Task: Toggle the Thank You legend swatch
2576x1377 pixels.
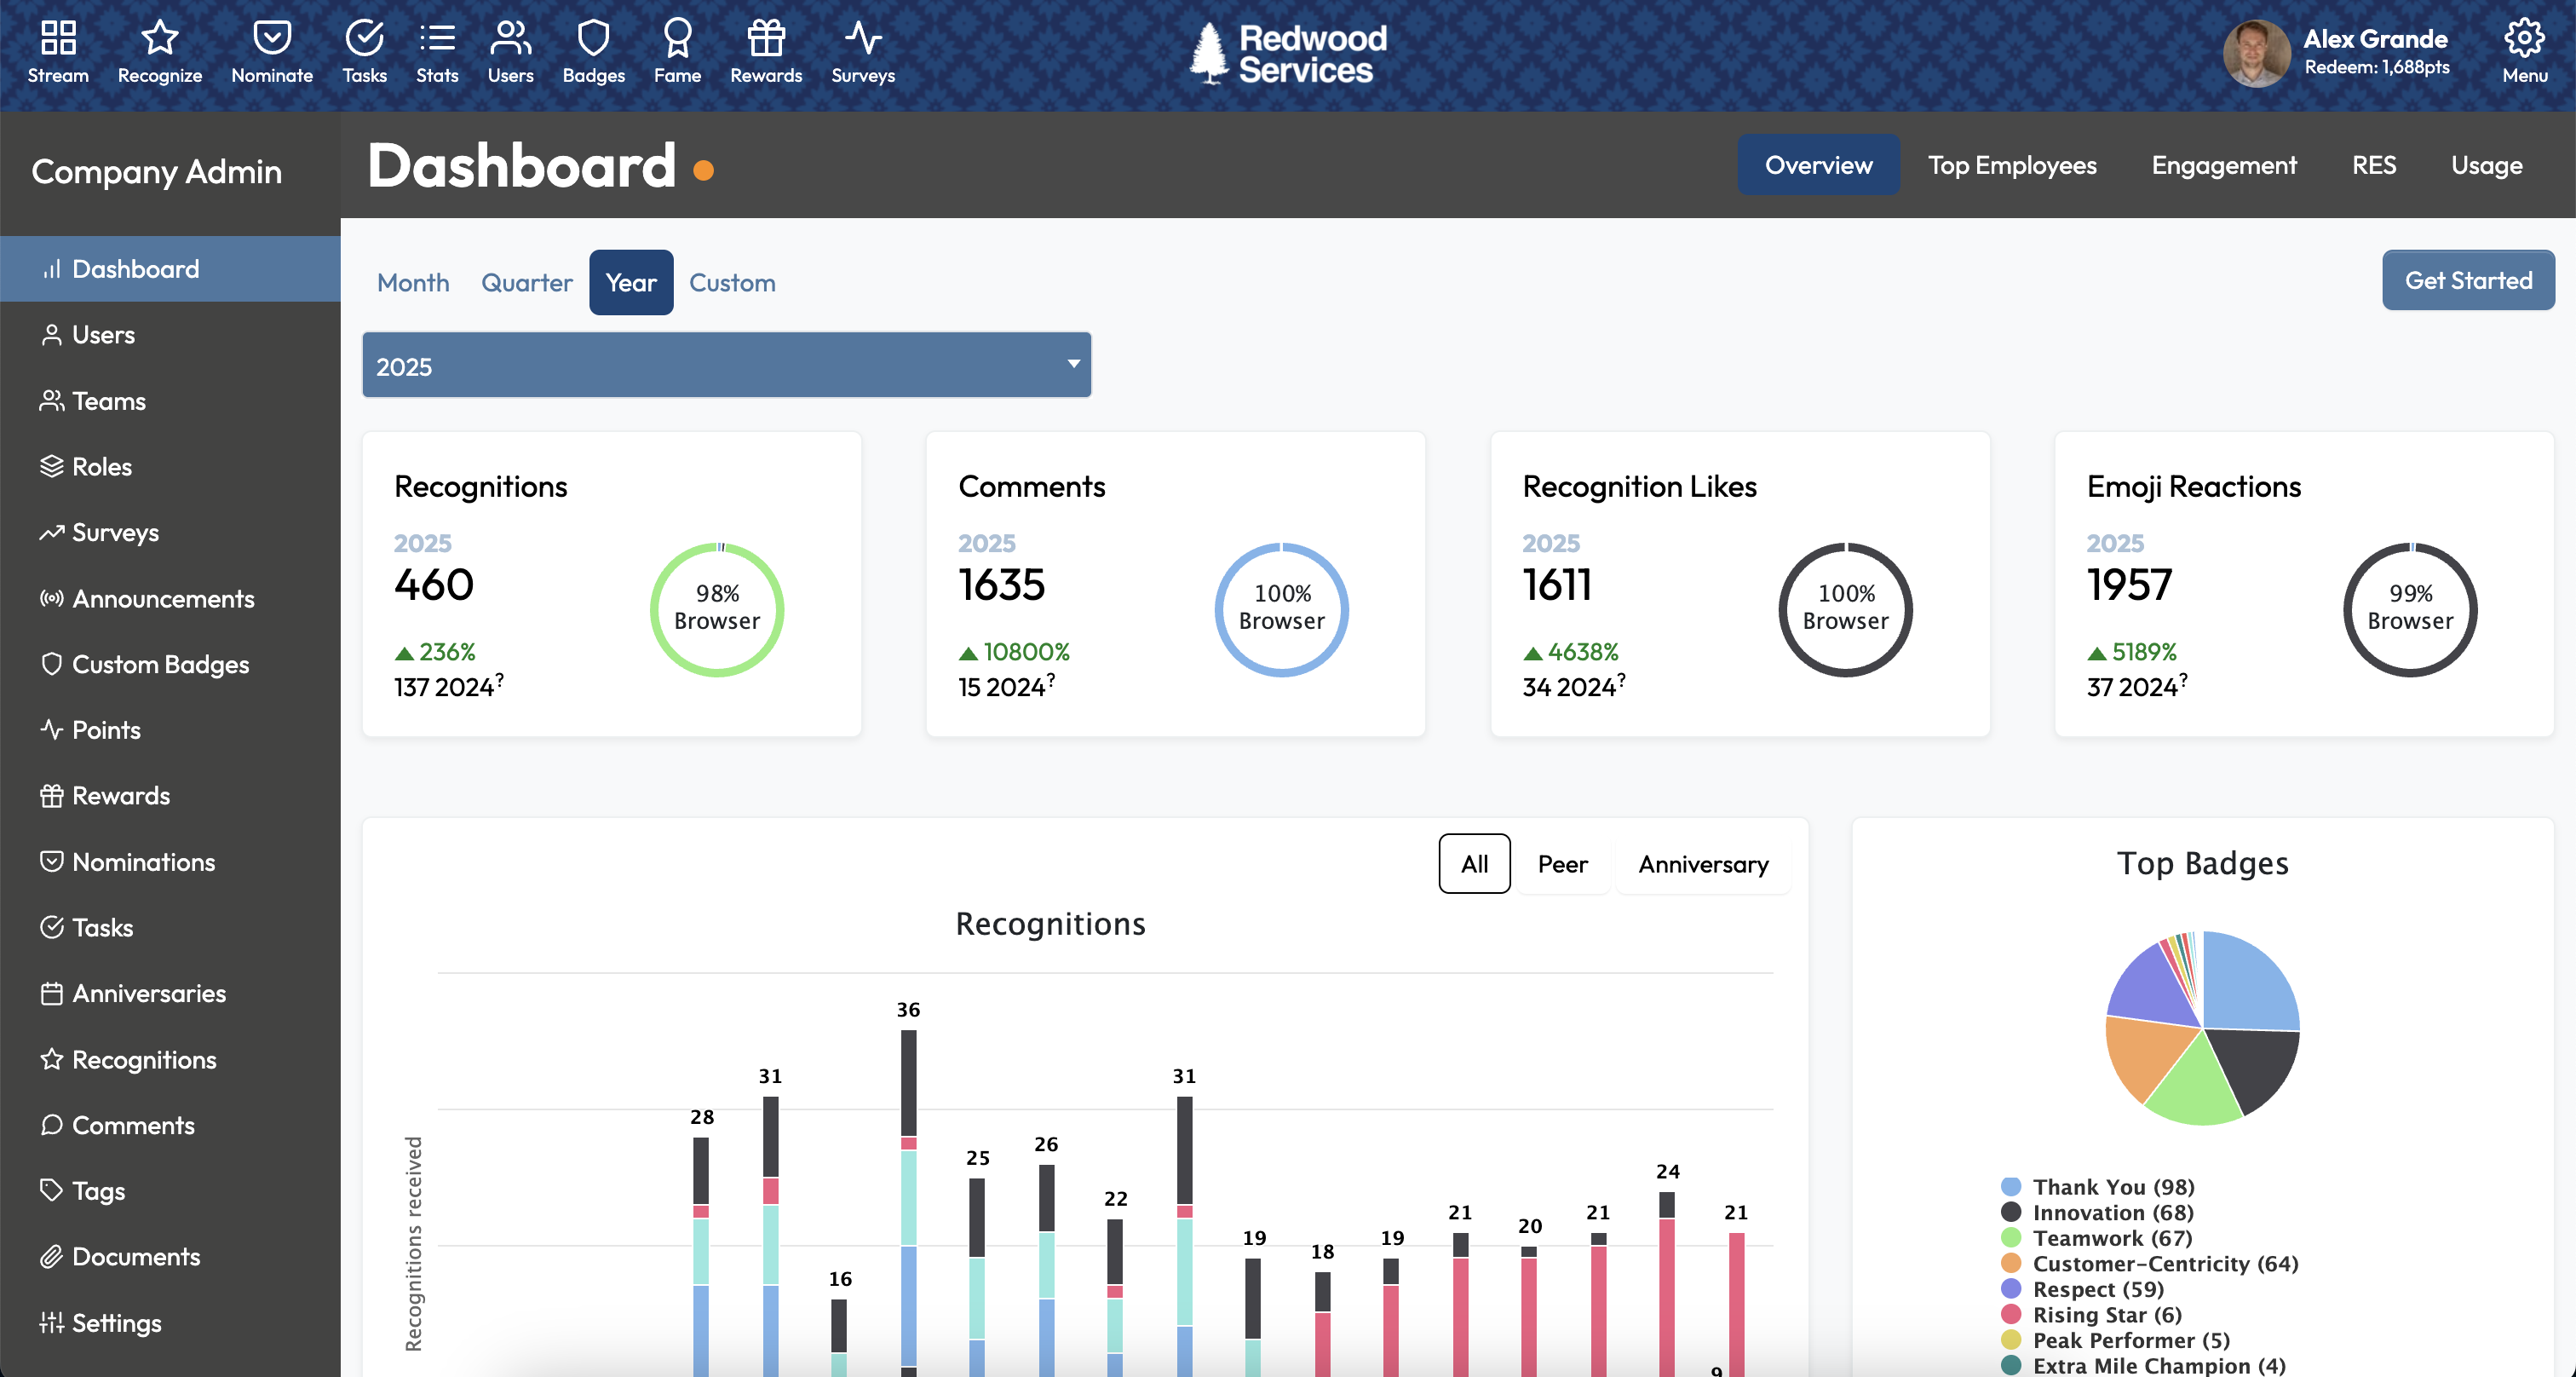Action: (2010, 1187)
